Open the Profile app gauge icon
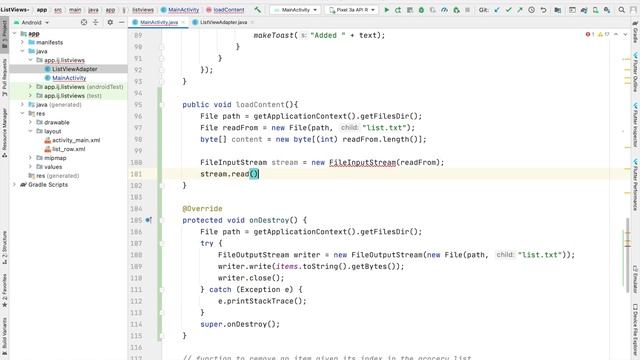This screenshot has height=360, width=640. coord(444,10)
